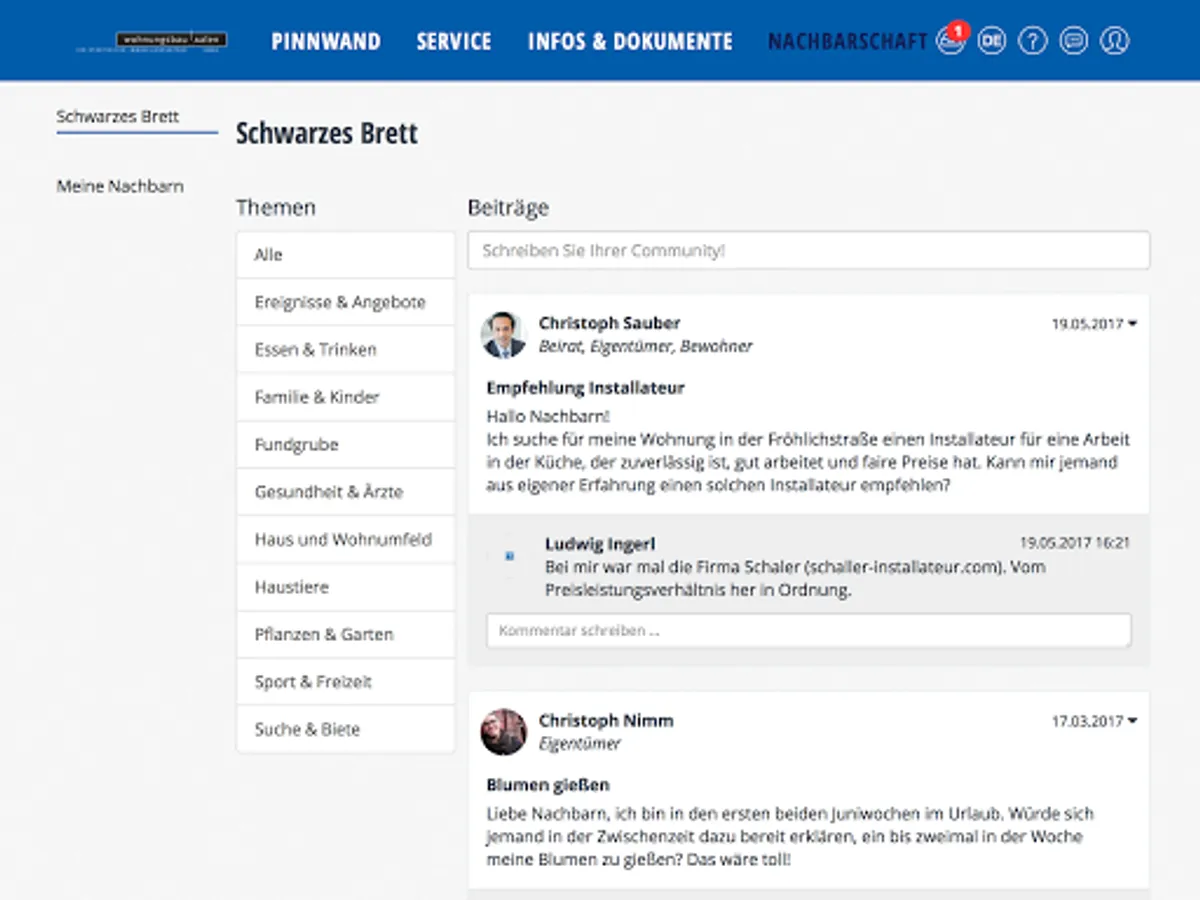Filter topics by Familie & Kinder
This screenshot has width=1200, height=900.
[346, 397]
